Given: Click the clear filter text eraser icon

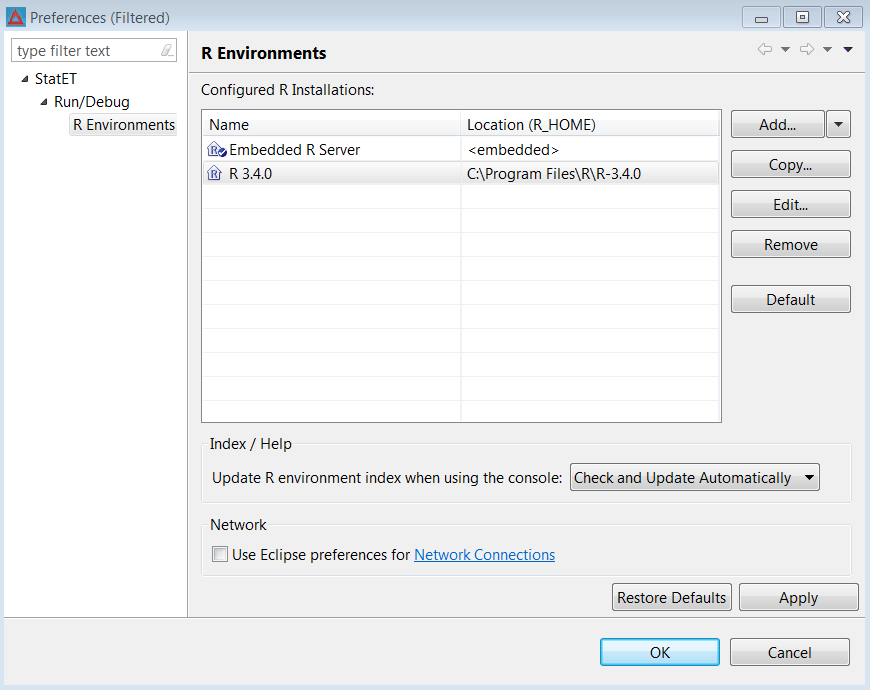Looking at the screenshot, I should [x=167, y=50].
